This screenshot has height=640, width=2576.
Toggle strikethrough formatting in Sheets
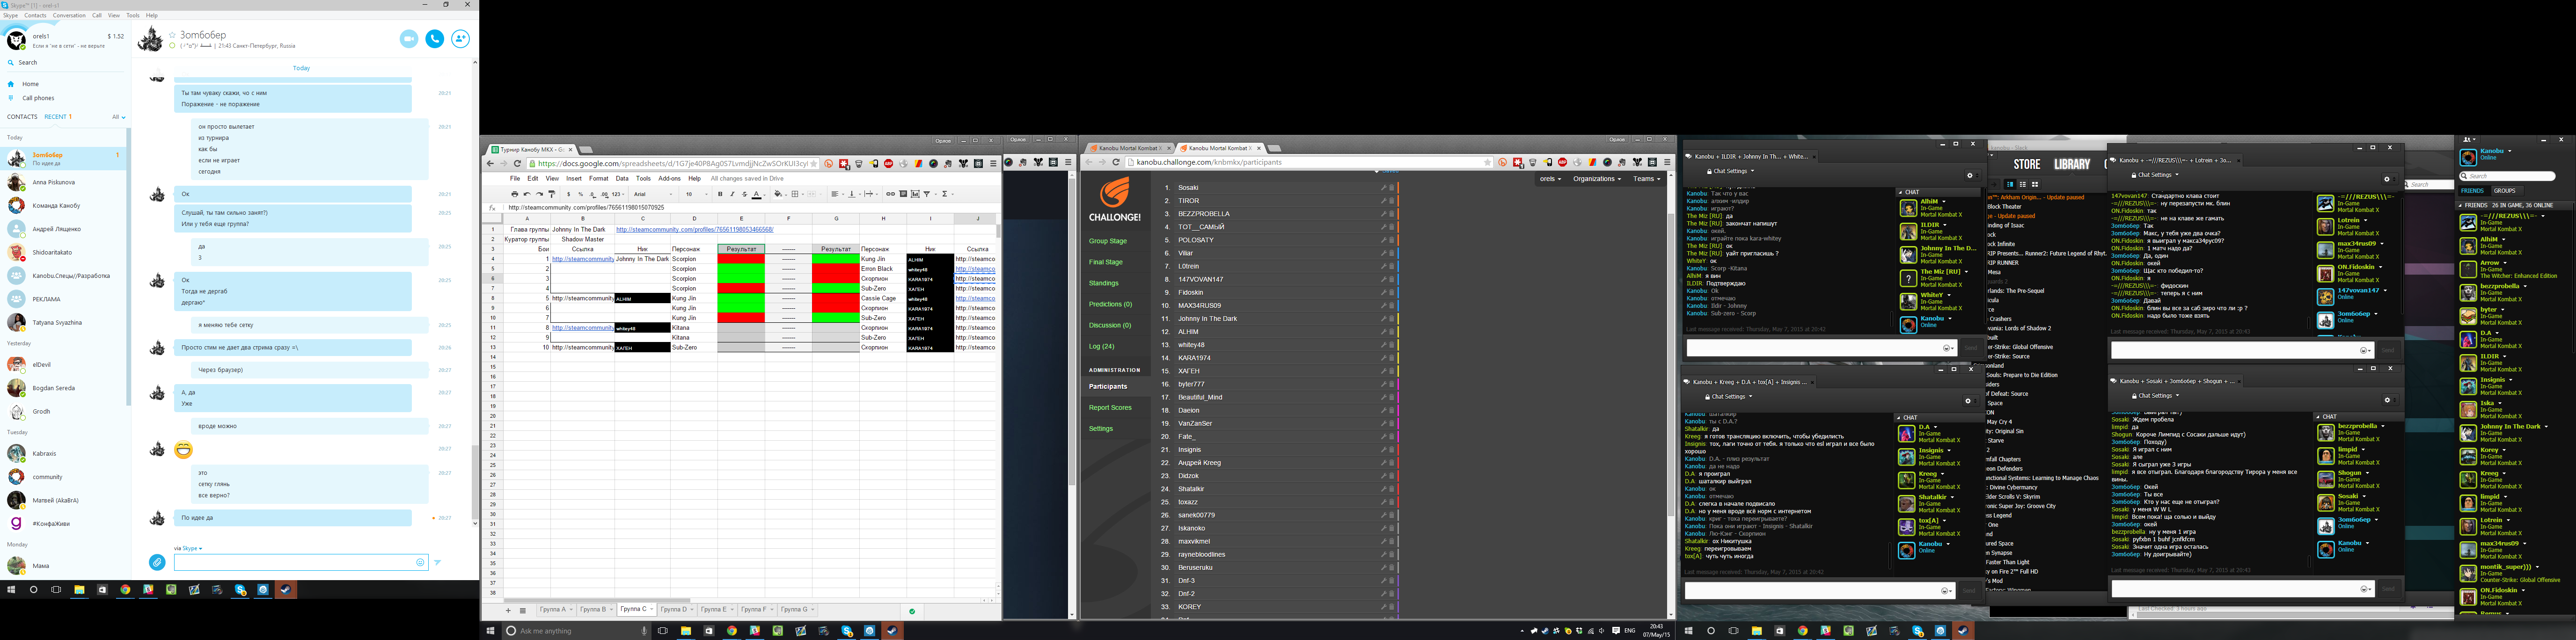(x=745, y=194)
